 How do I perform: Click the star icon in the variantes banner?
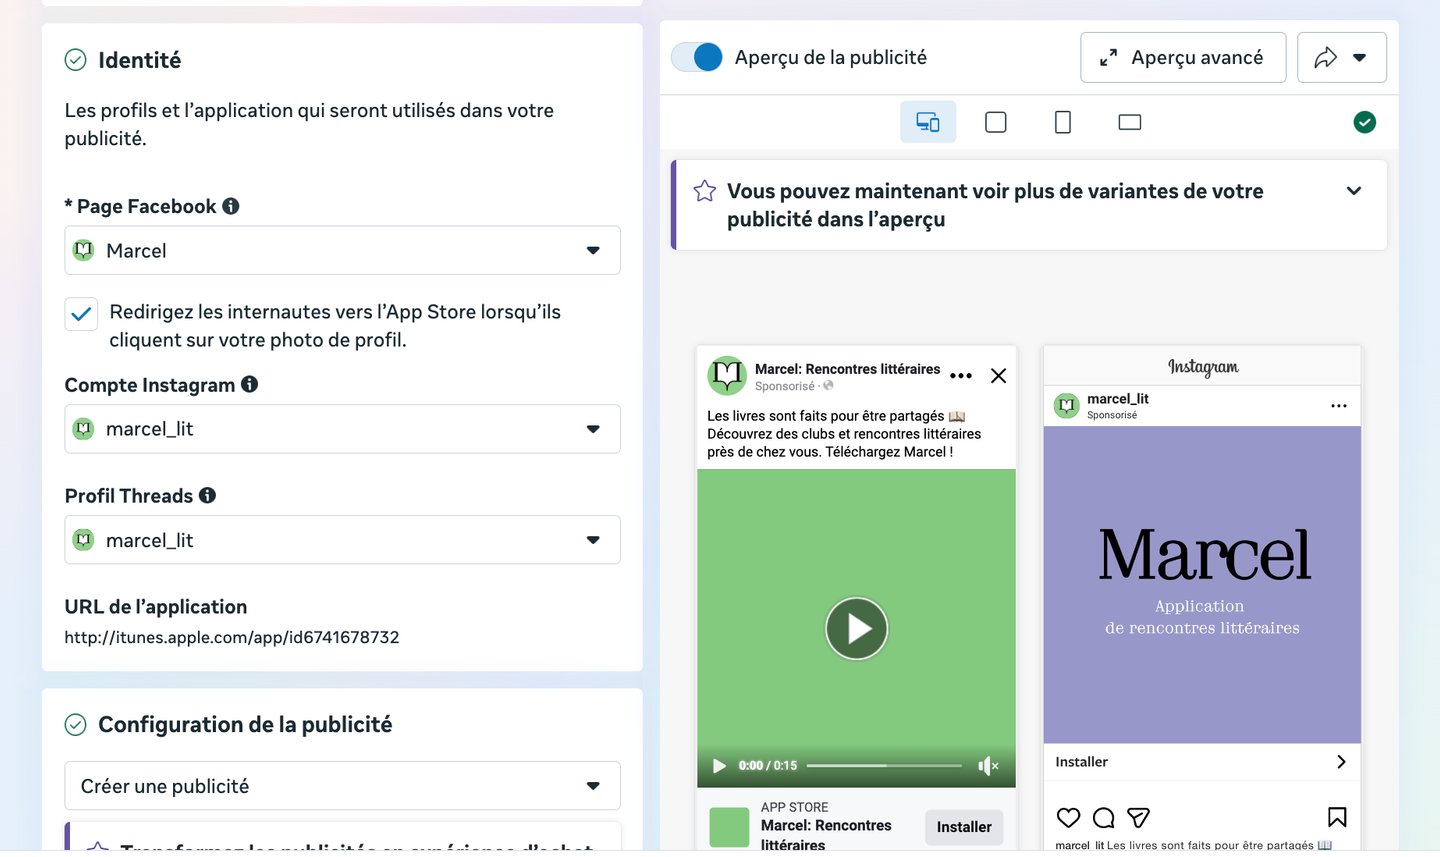coord(705,191)
